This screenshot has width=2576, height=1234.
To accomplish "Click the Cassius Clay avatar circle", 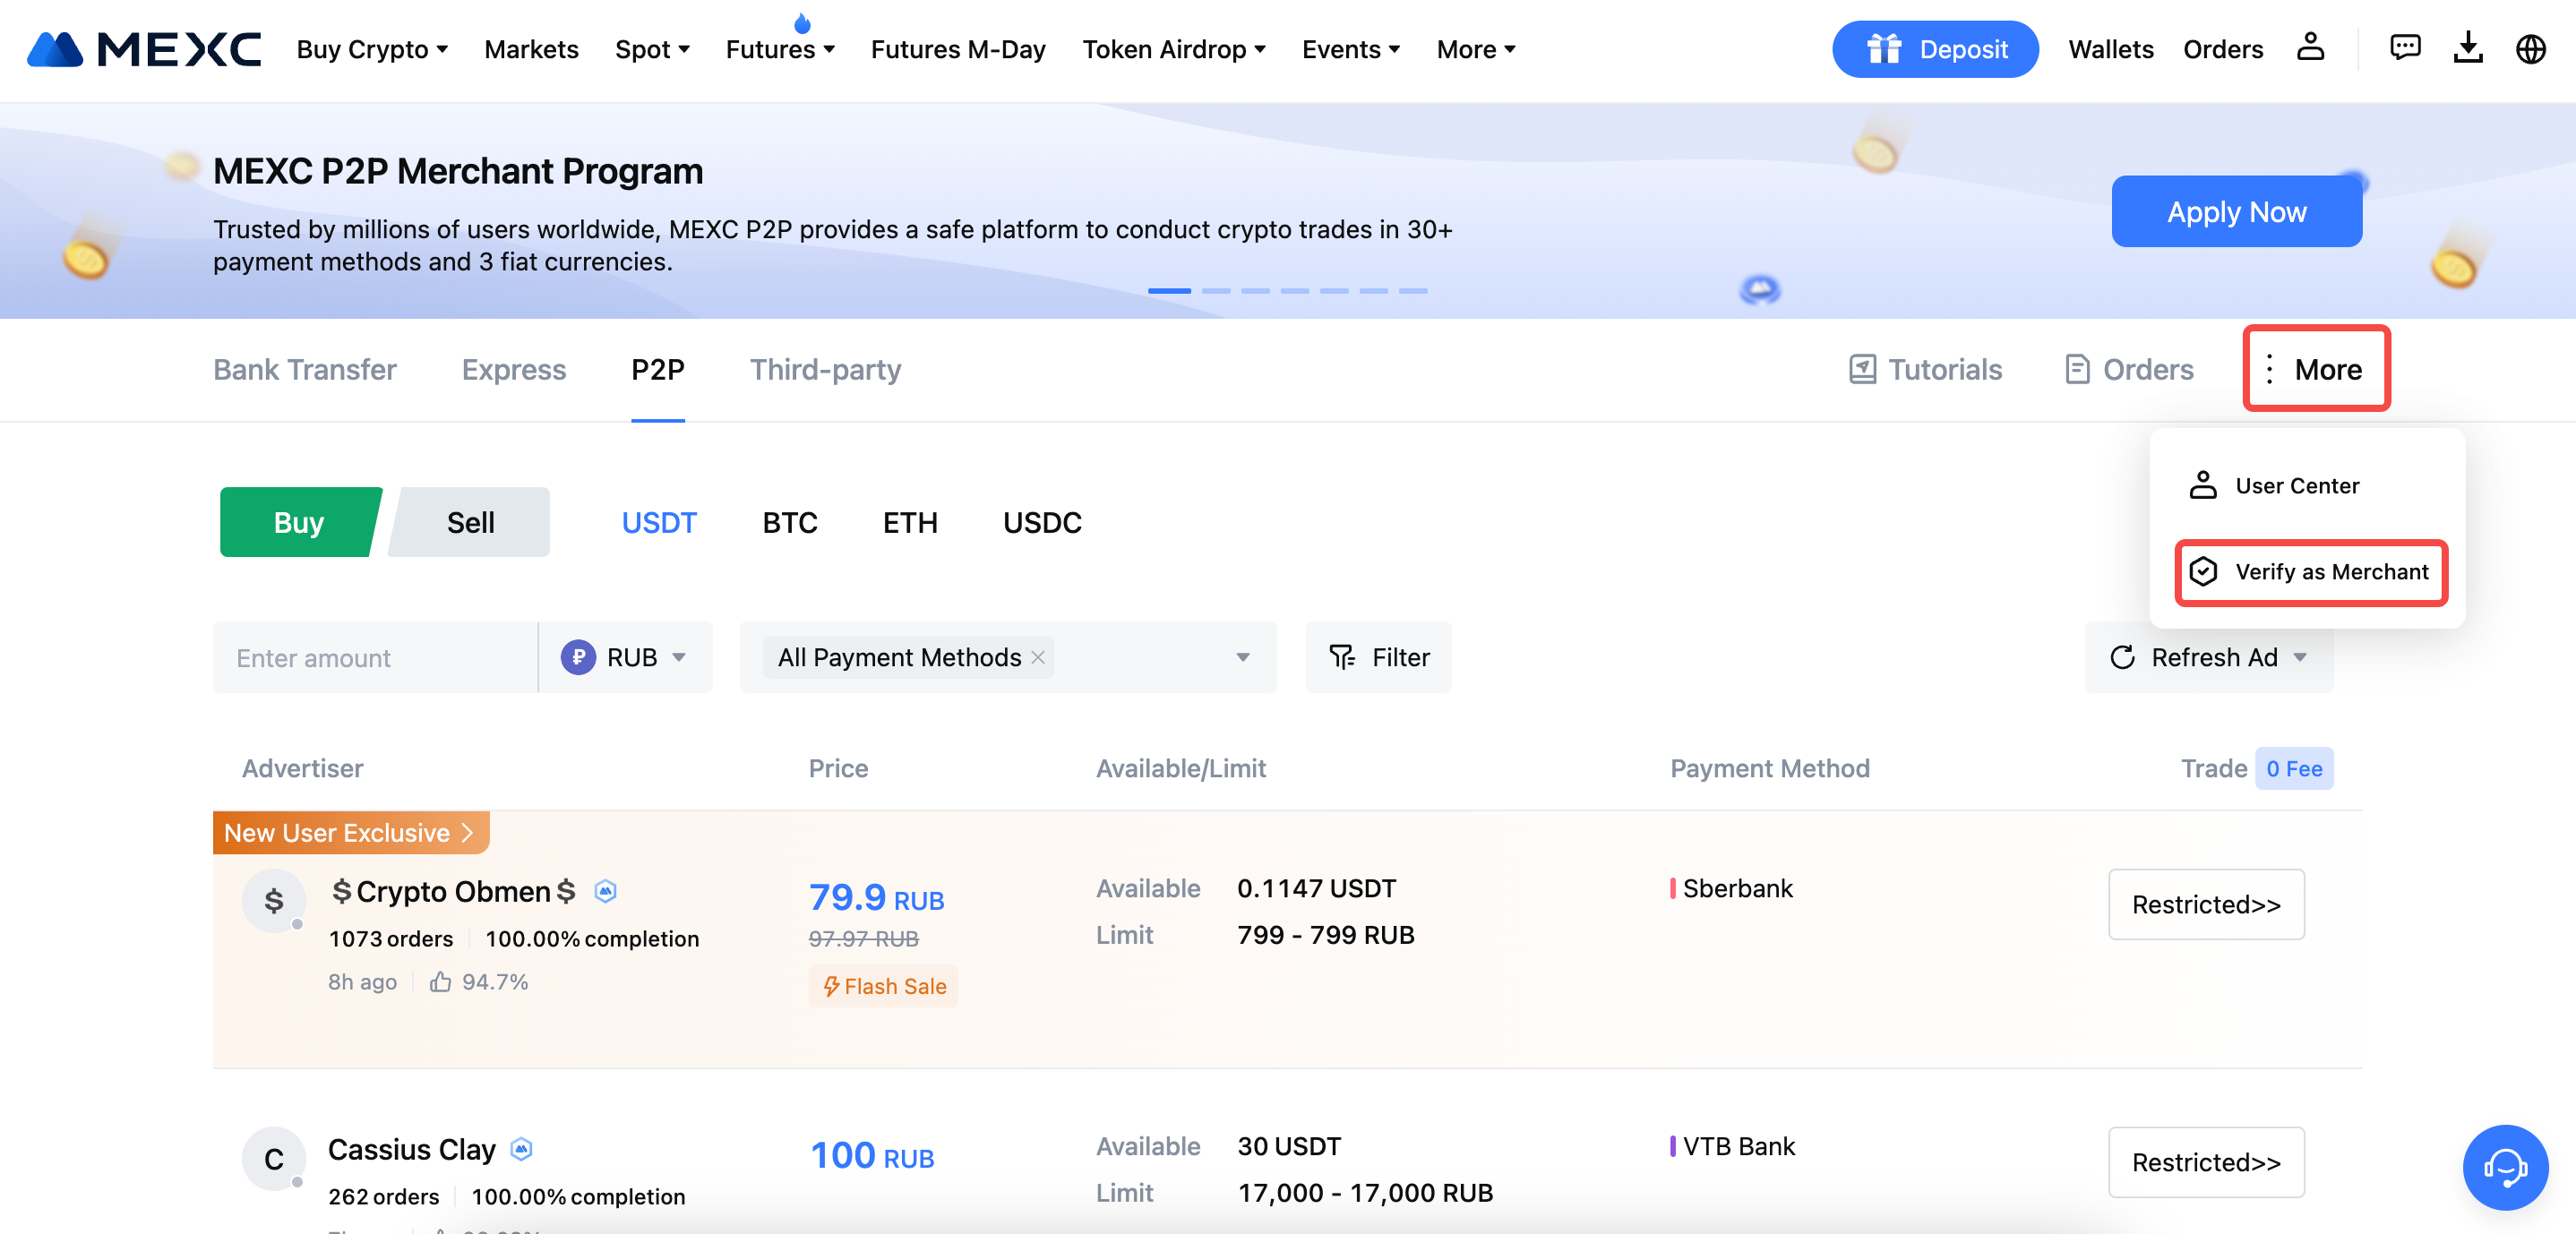I will tap(273, 1158).
